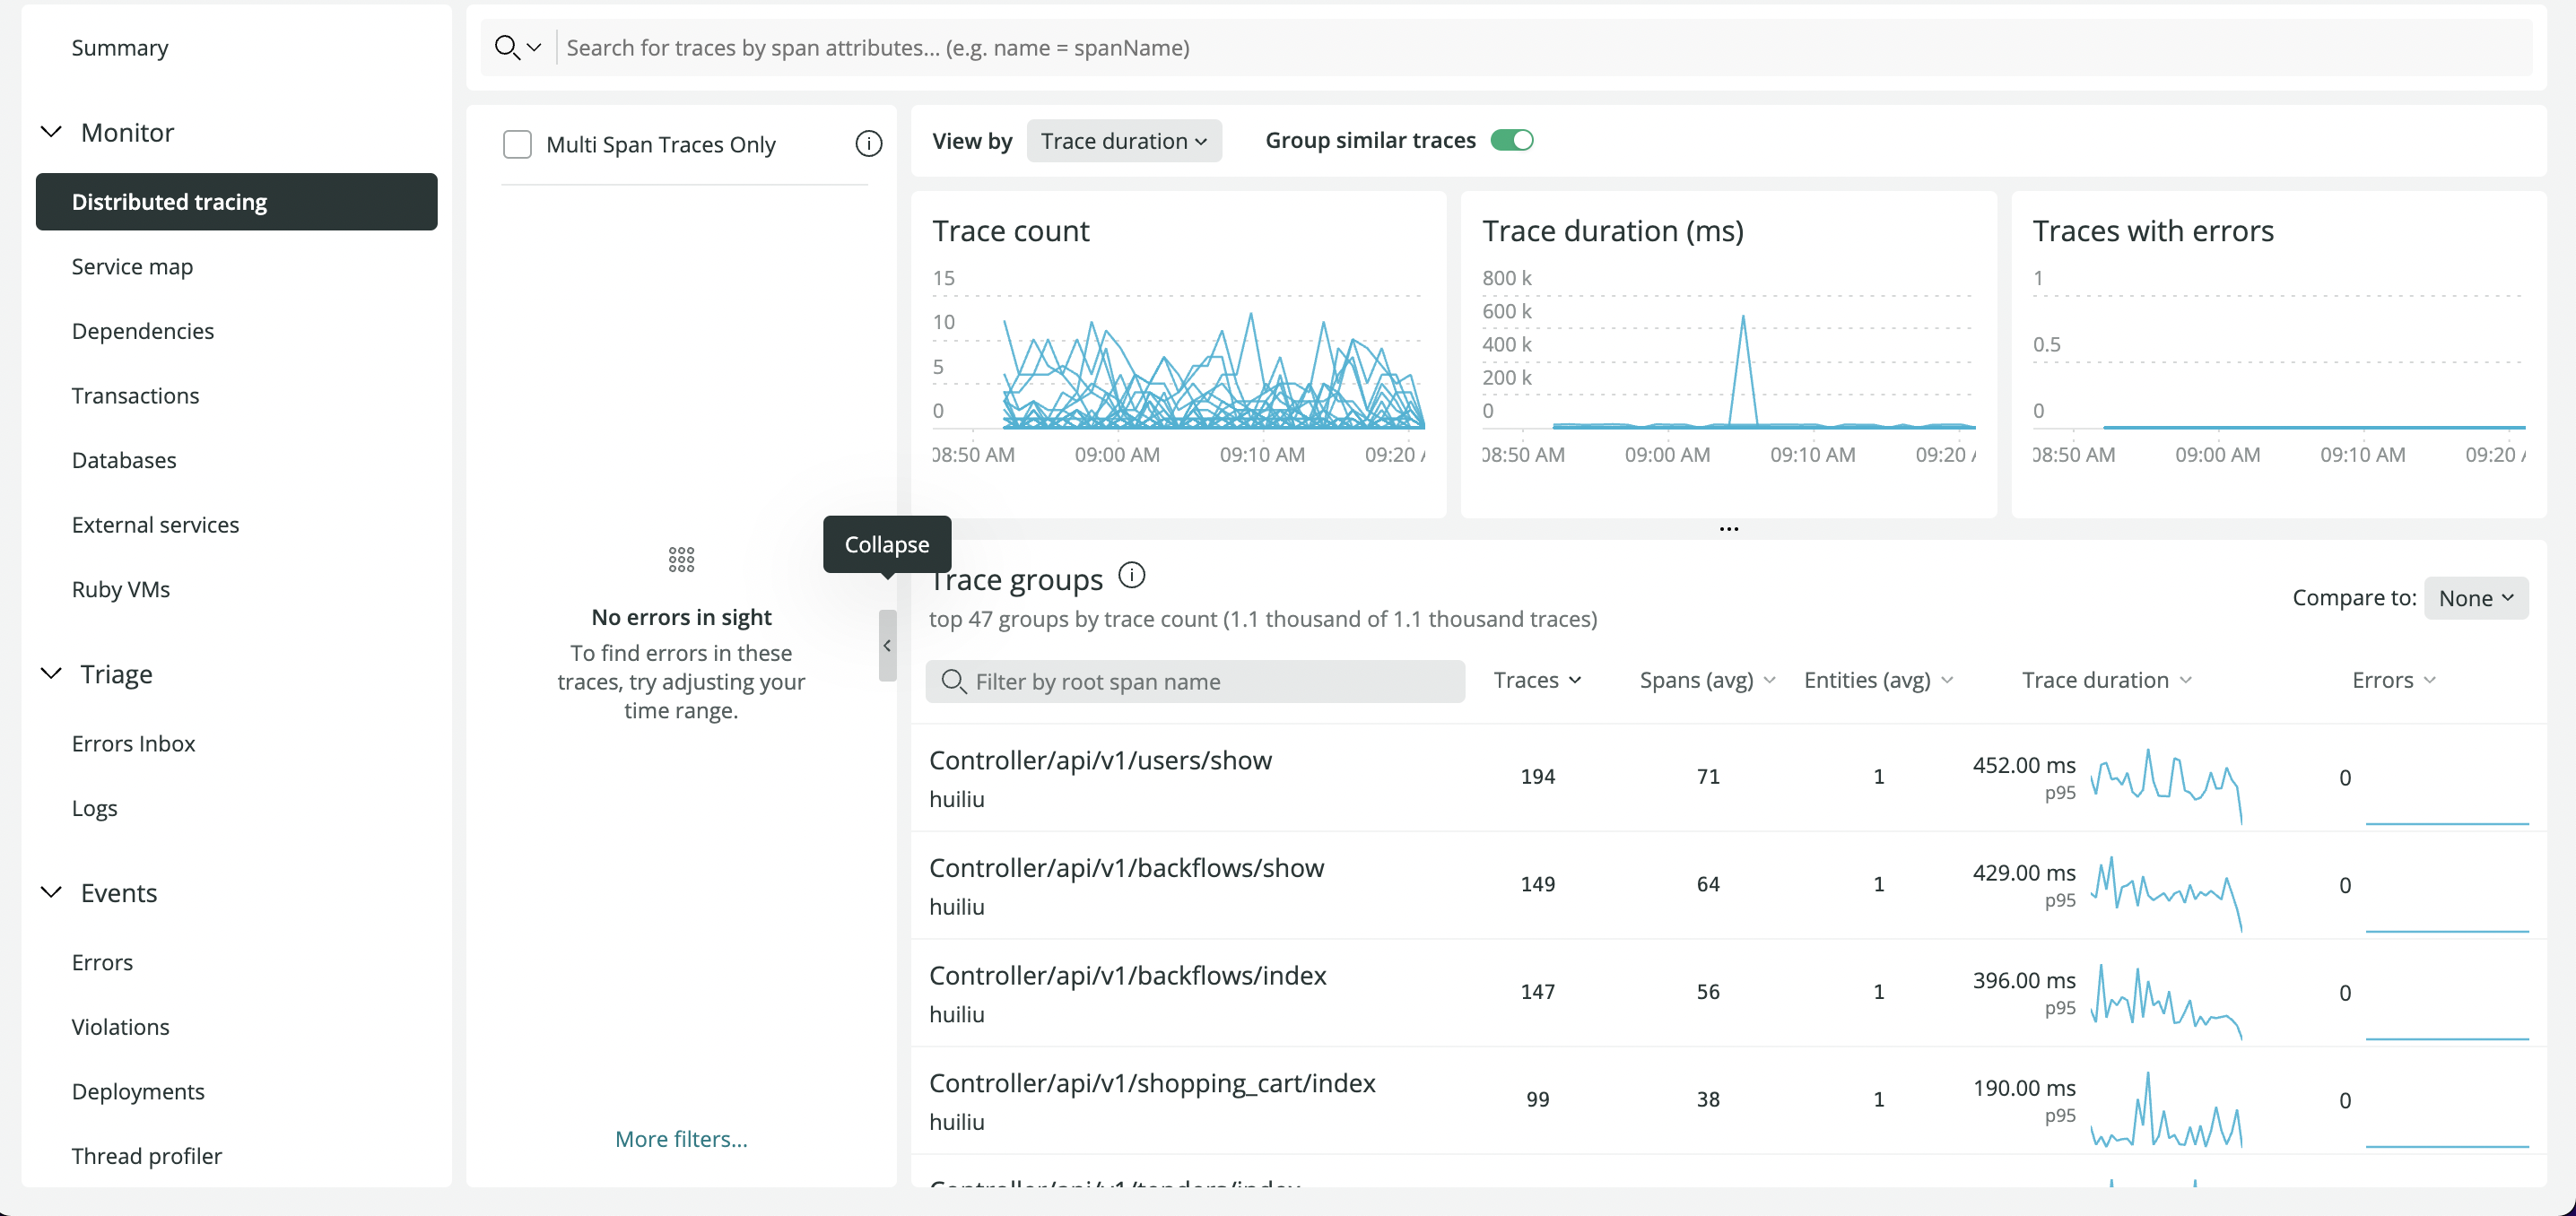2576x1216 pixels.
Task: Collapse the Triage section
Action: pos(51,674)
